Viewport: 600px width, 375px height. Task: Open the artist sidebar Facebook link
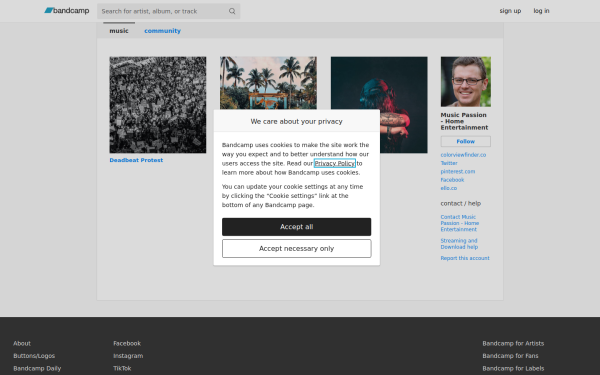452,179
